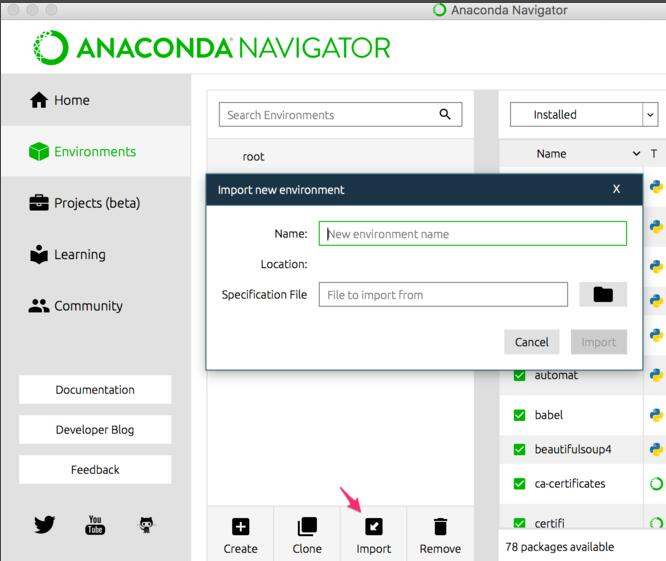Open the Documentation button

[x=95, y=390]
